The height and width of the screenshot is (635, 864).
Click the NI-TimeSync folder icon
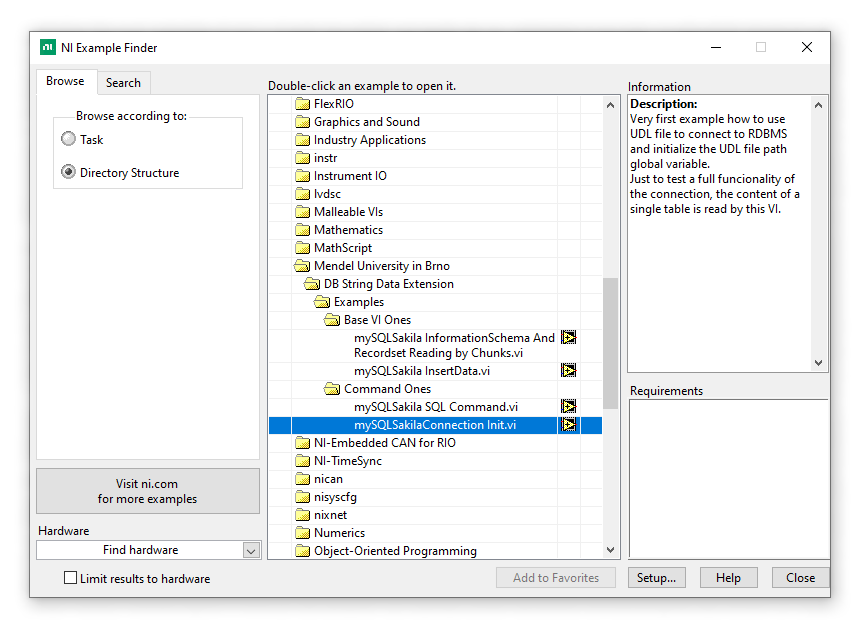tap(302, 461)
